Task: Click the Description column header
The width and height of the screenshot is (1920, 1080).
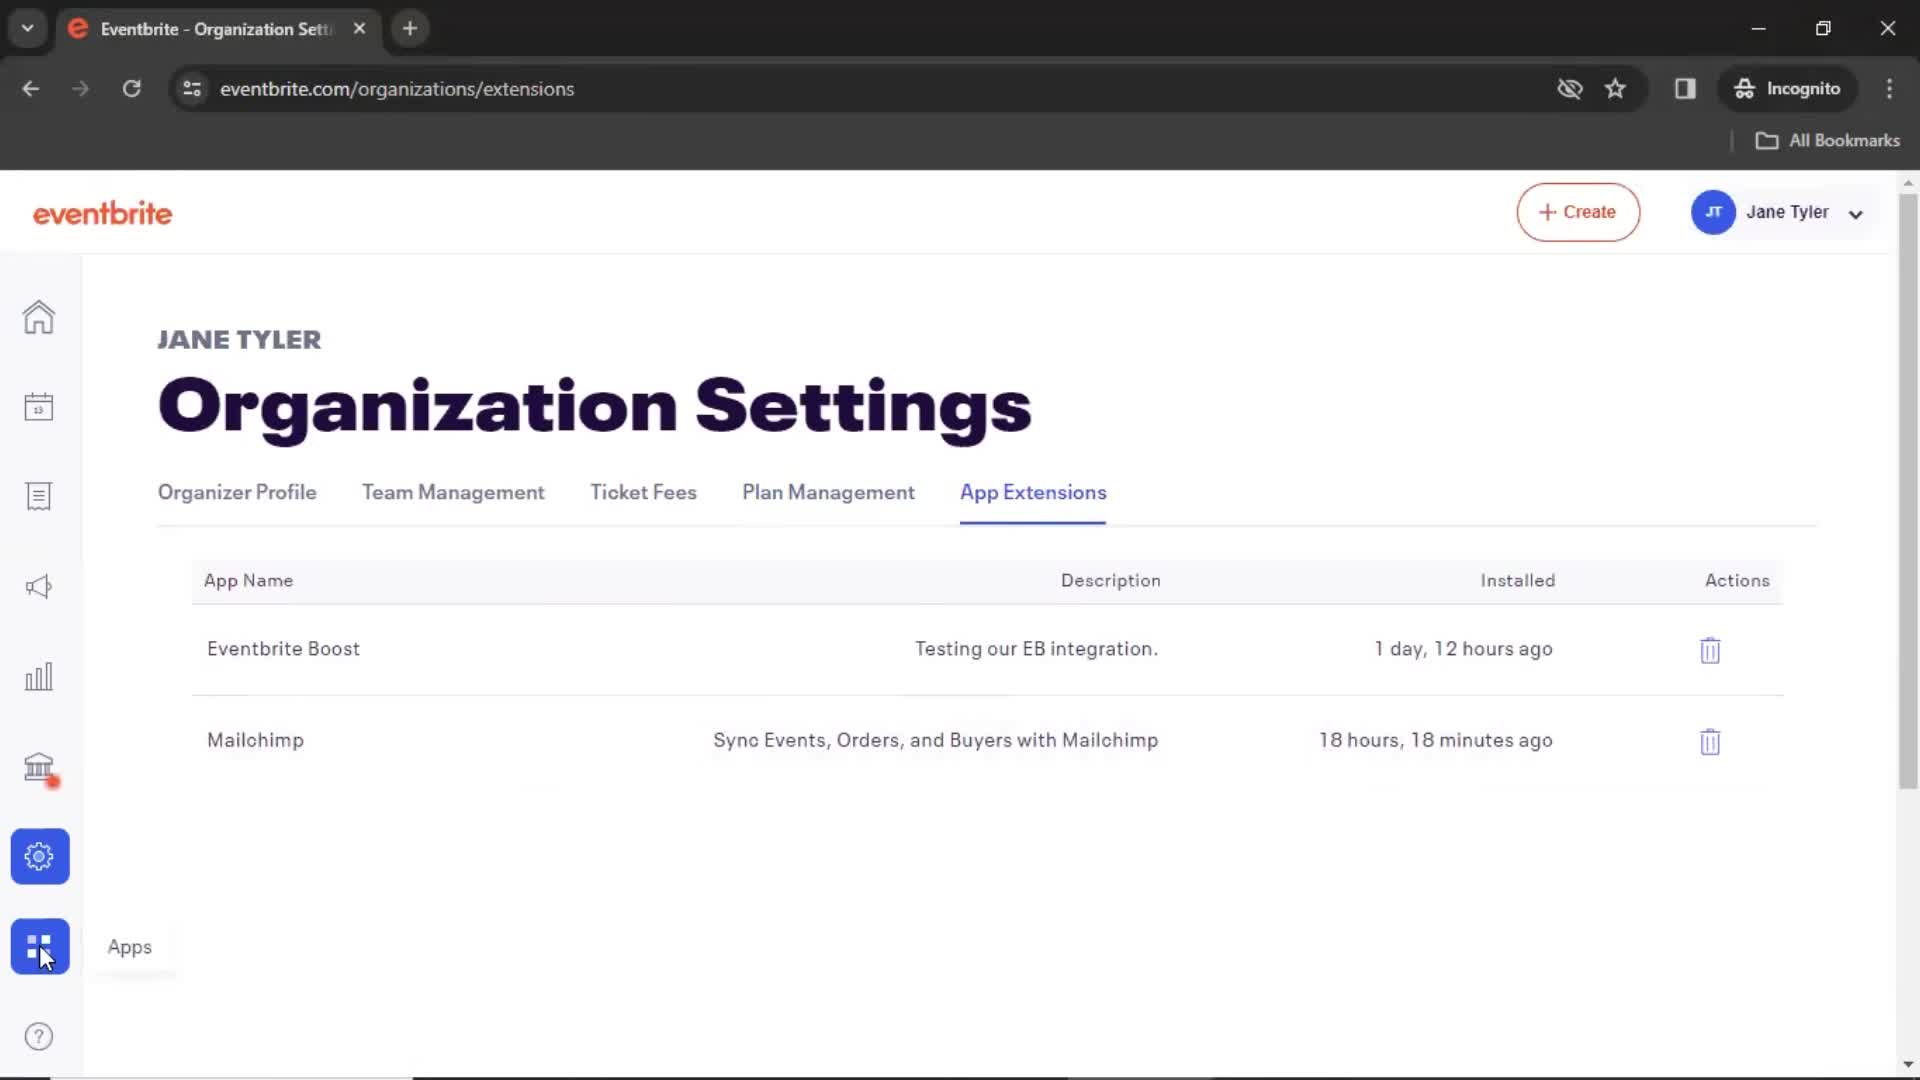Action: tap(1110, 581)
